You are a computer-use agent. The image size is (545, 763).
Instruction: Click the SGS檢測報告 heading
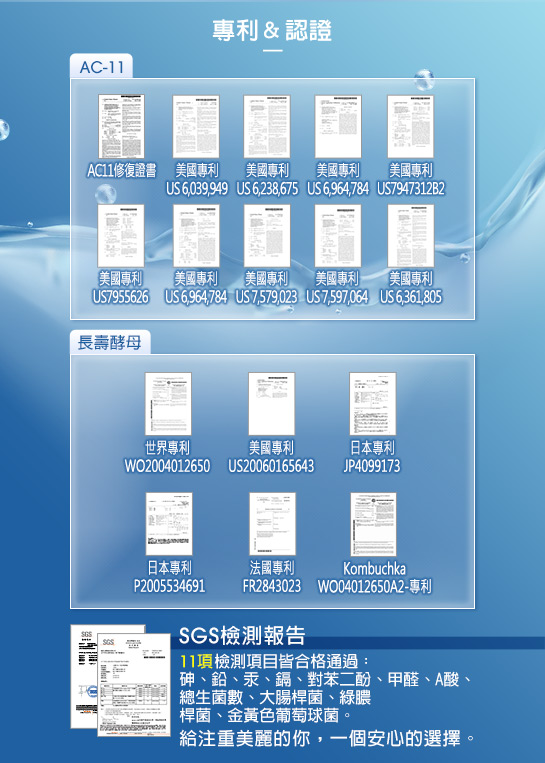(242, 635)
